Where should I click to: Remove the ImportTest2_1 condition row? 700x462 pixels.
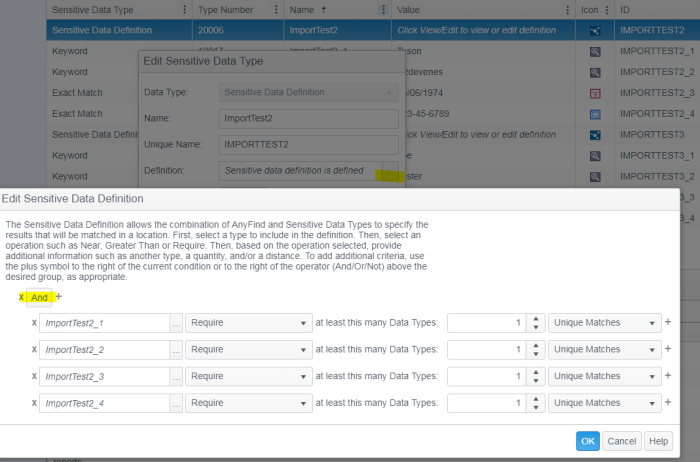point(35,323)
